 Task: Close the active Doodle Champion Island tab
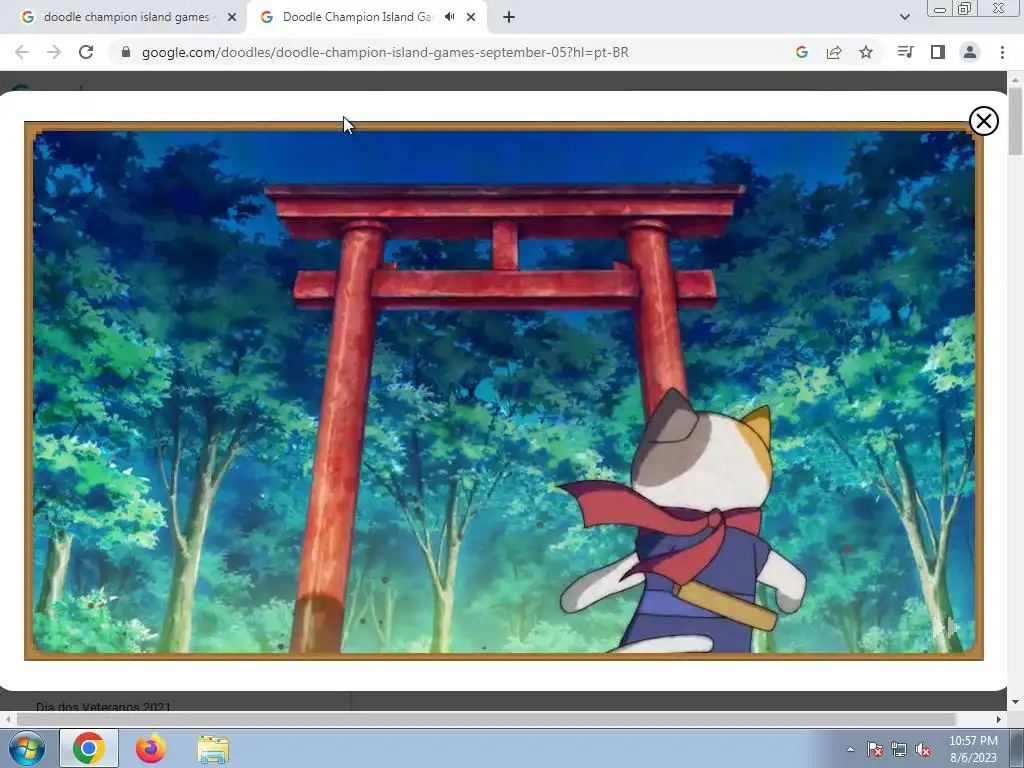tap(471, 18)
